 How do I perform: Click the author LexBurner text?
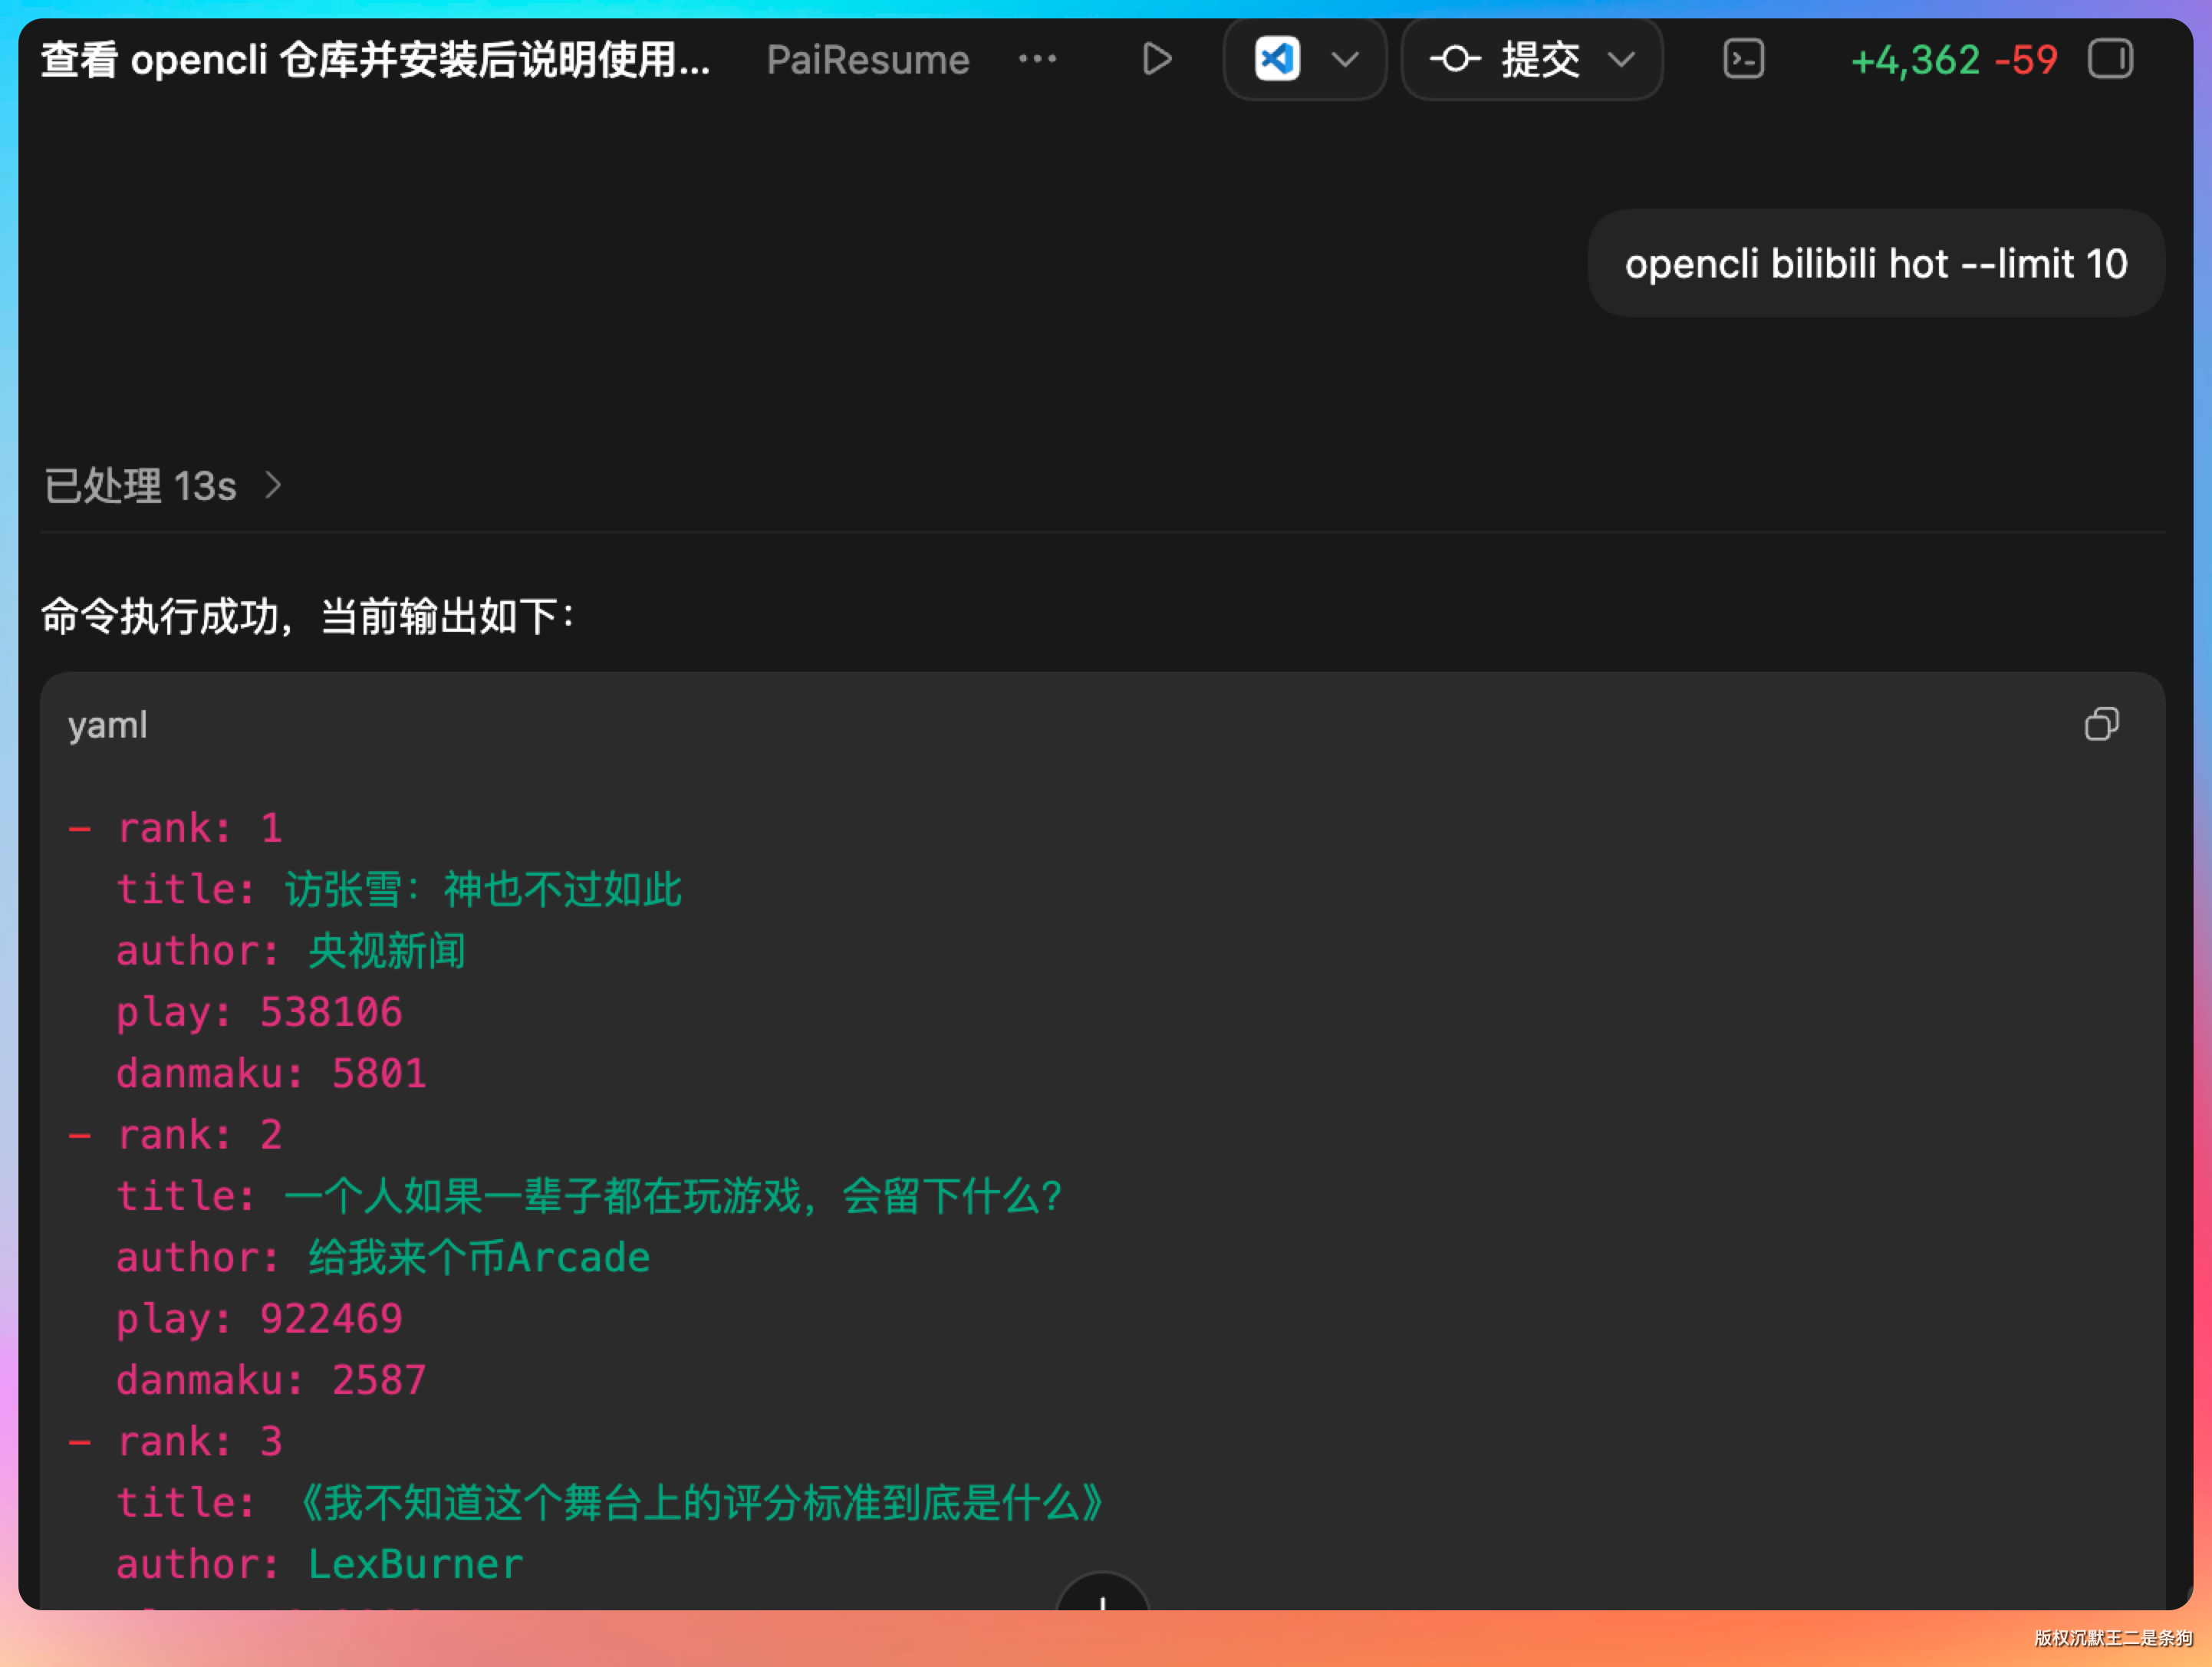point(415,1563)
